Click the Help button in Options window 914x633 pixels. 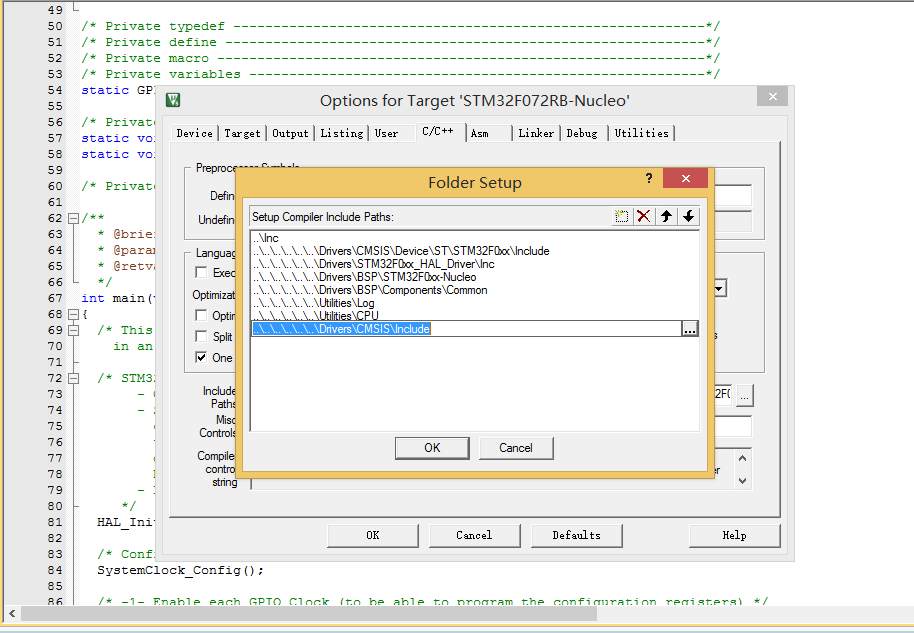coord(734,535)
